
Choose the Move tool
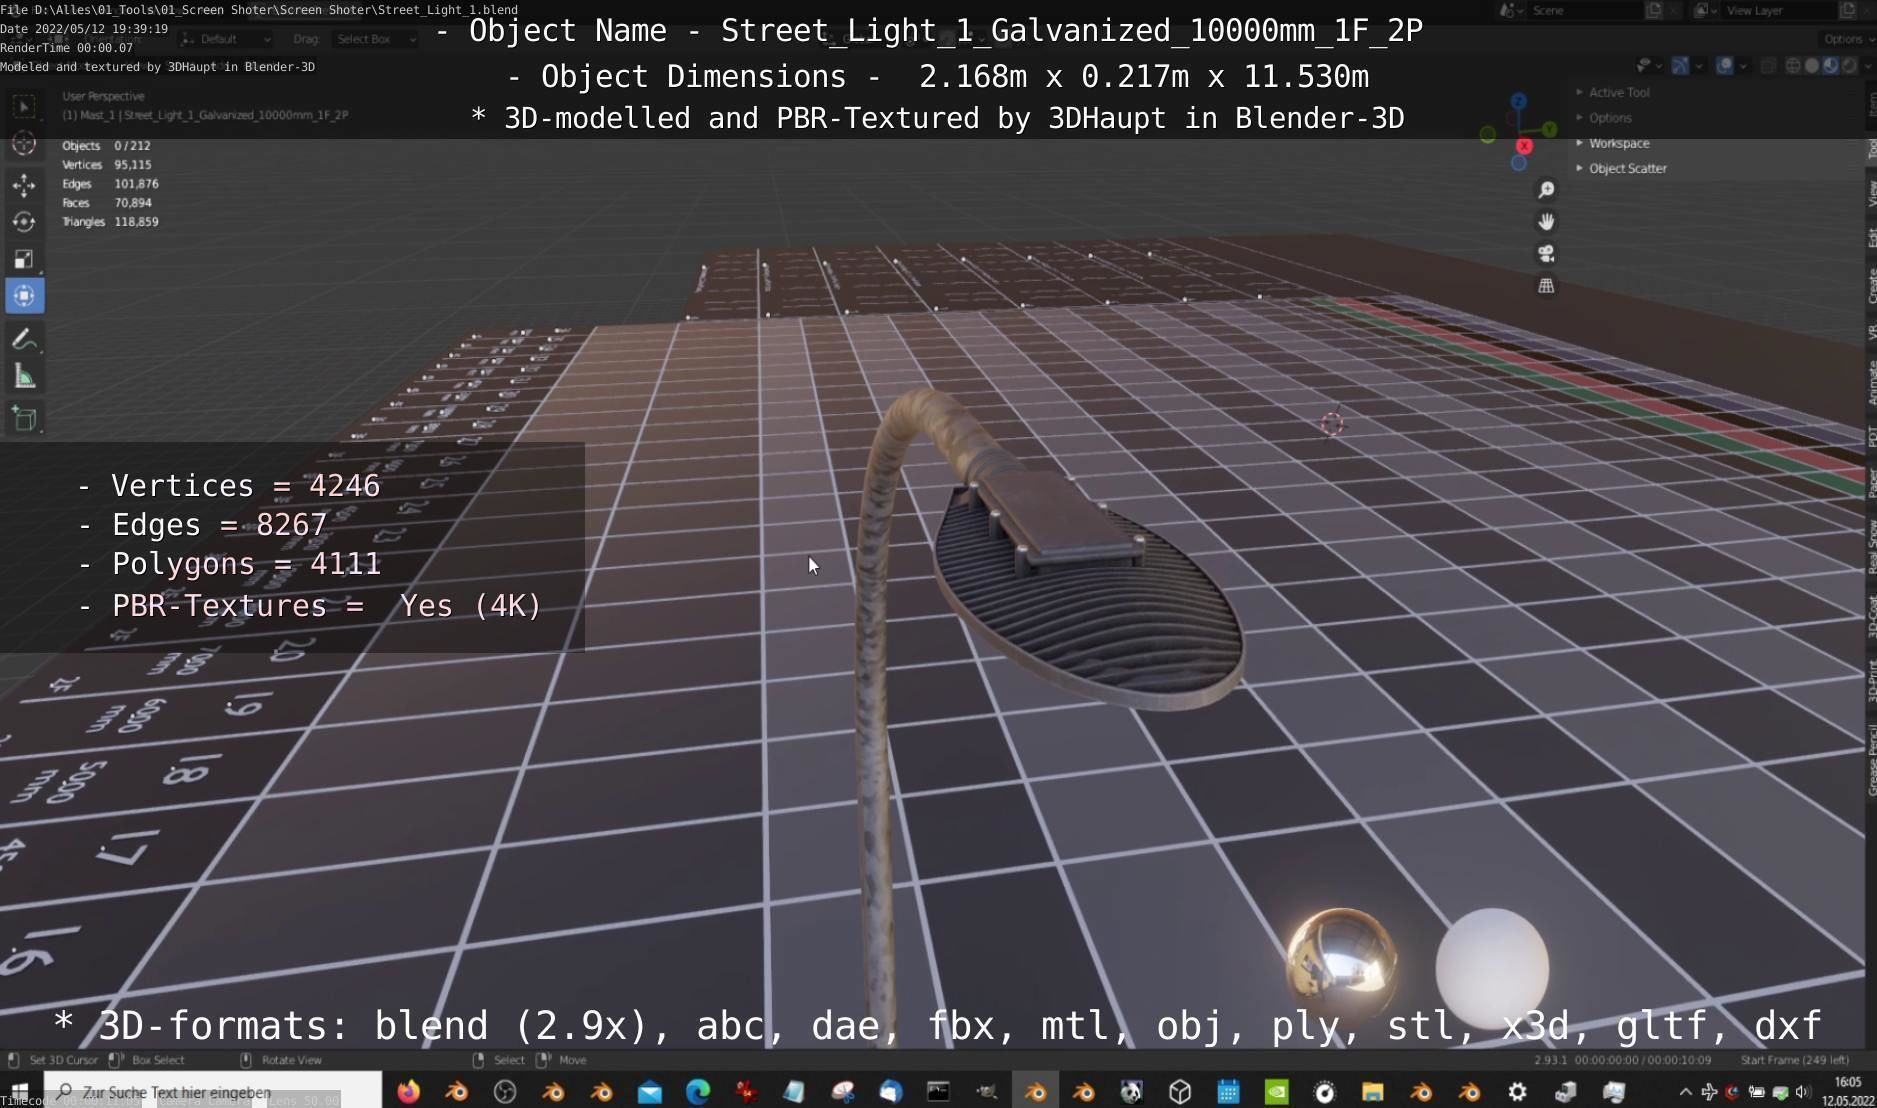point(25,185)
